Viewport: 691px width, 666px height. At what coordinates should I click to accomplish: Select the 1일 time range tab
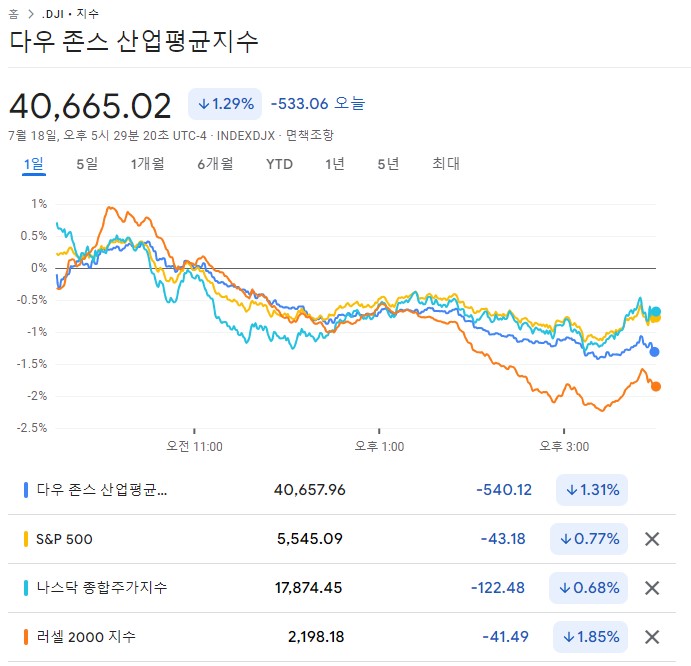pyautogui.click(x=34, y=164)
